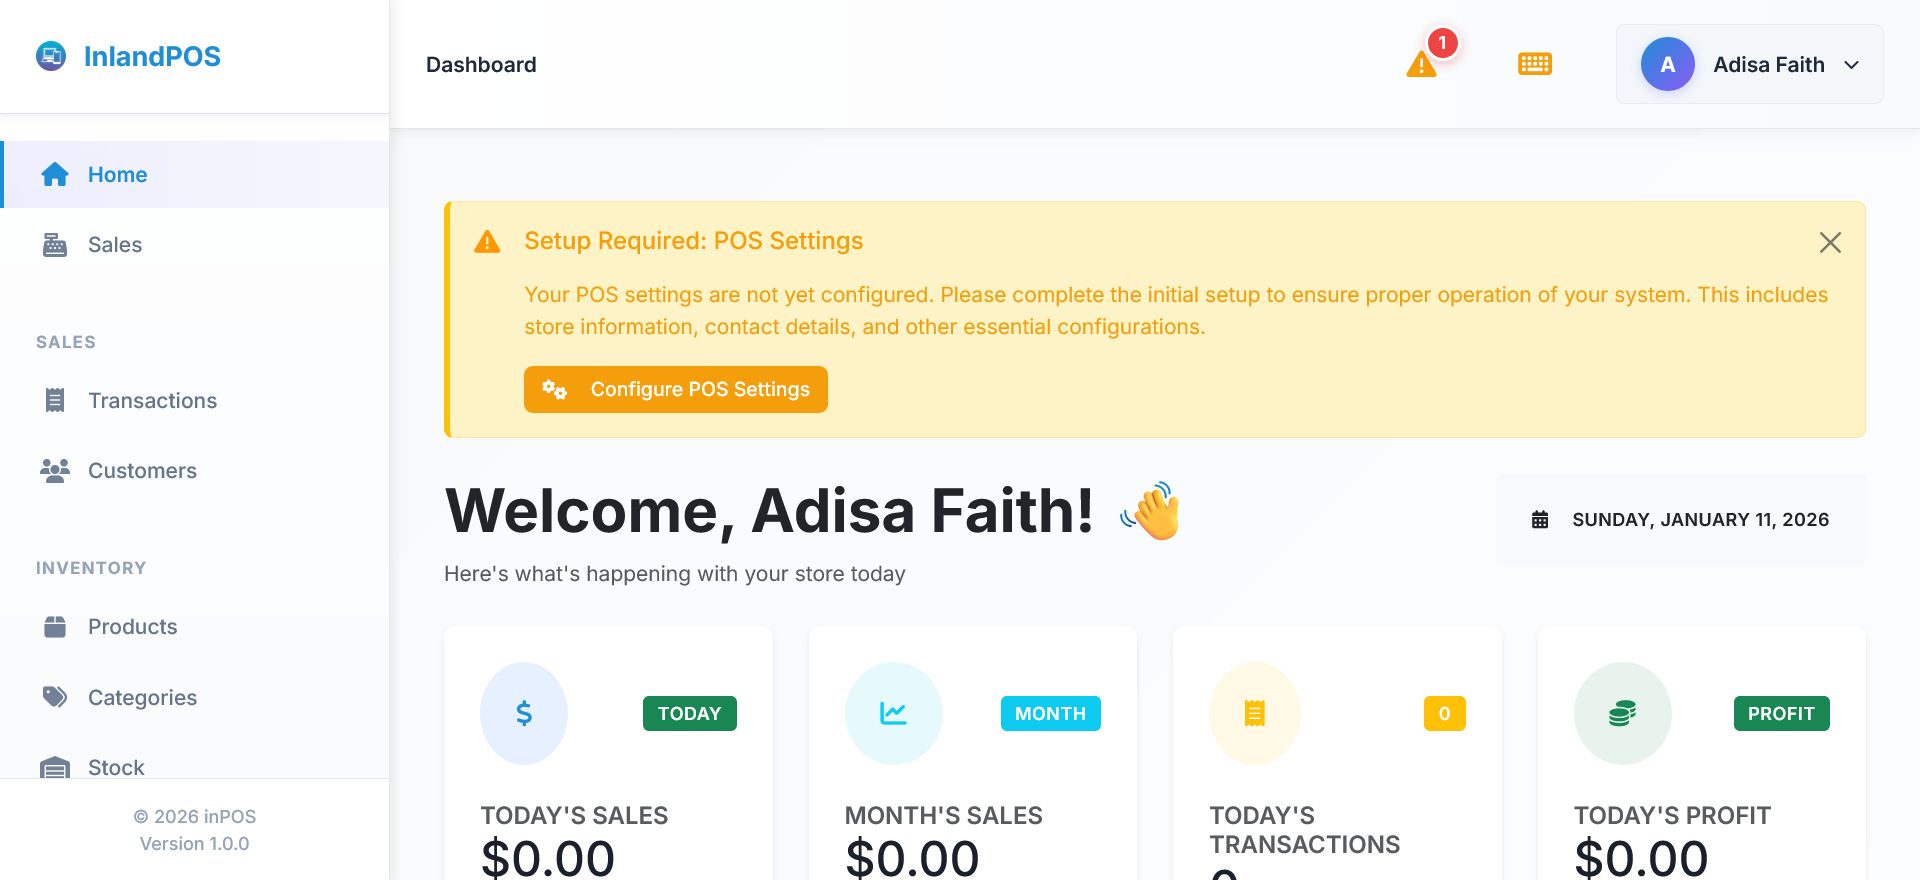Click the calendar icon beside the date

(x=1540, y=520)
